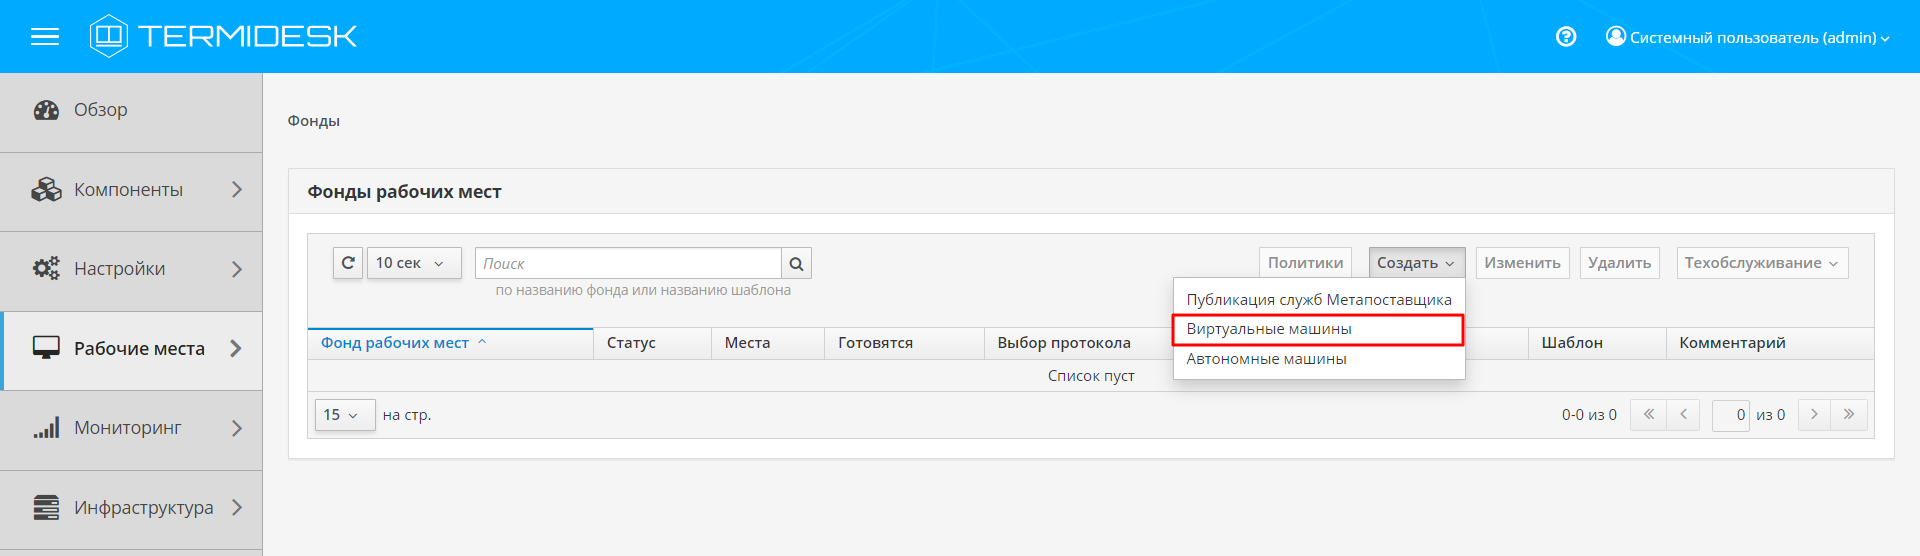Select Публикация служб Метапоставщика option

click(x=1318, y=300)
